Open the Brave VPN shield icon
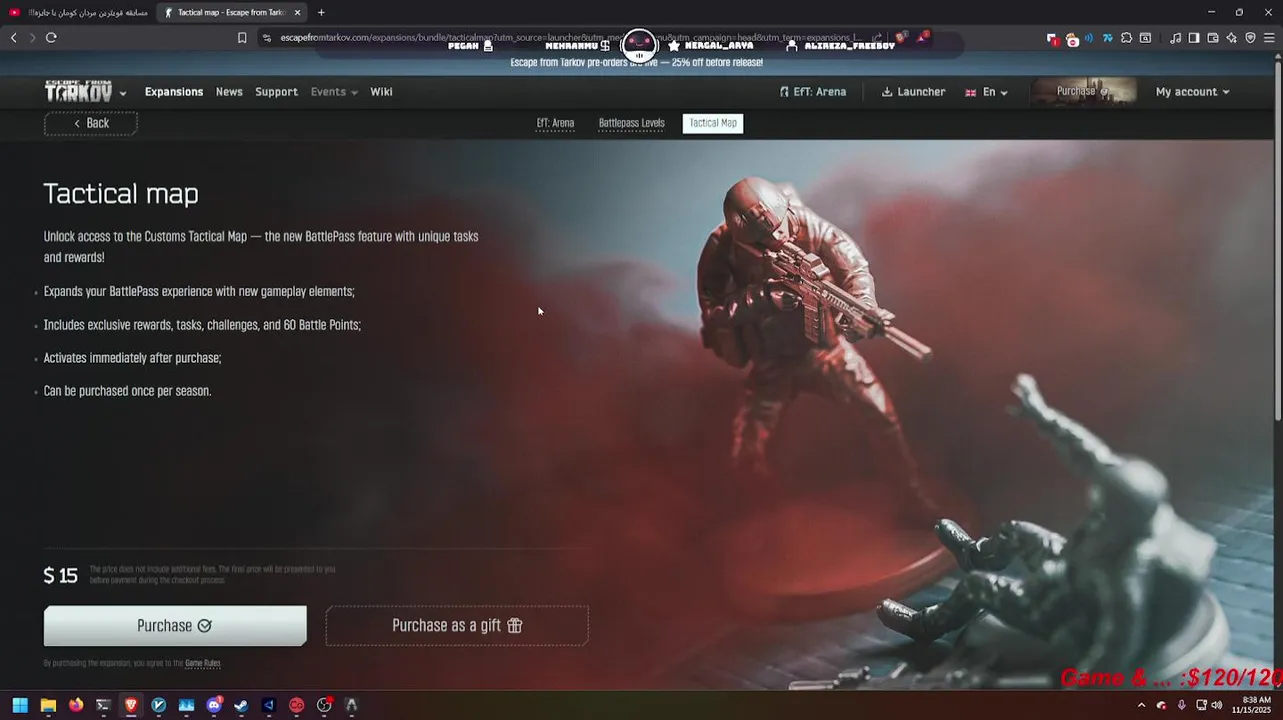The width and height of the screenshot is (1283, 720). 1250,38
